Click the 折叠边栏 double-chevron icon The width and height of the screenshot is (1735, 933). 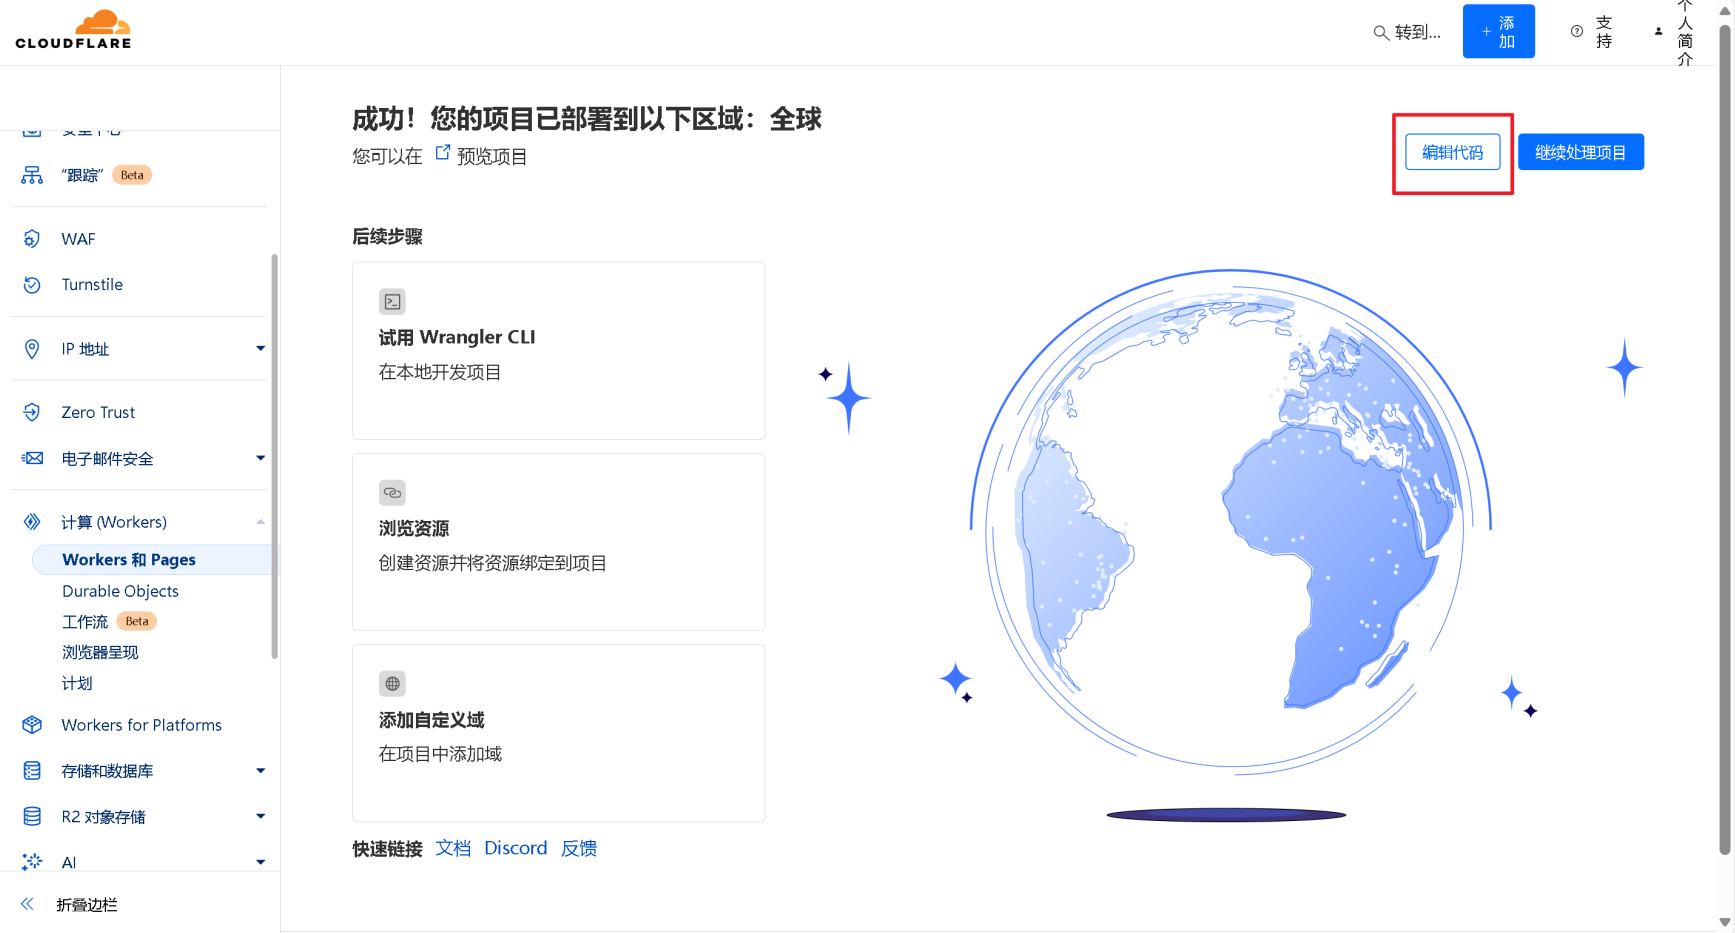pos(27,904)
